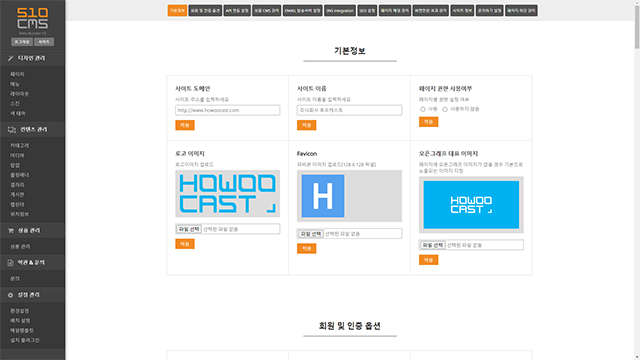
Task: Open 게시판 under 컨텐츠 관리
Action: point(17,195)
